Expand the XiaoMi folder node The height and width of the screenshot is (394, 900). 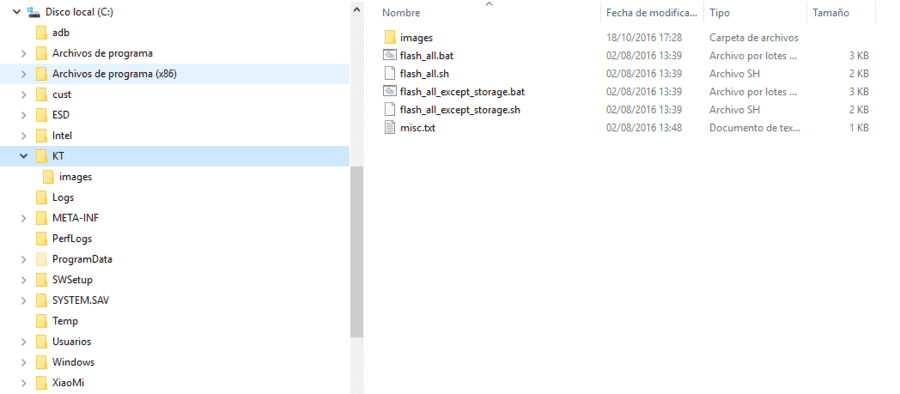point(24,383)
